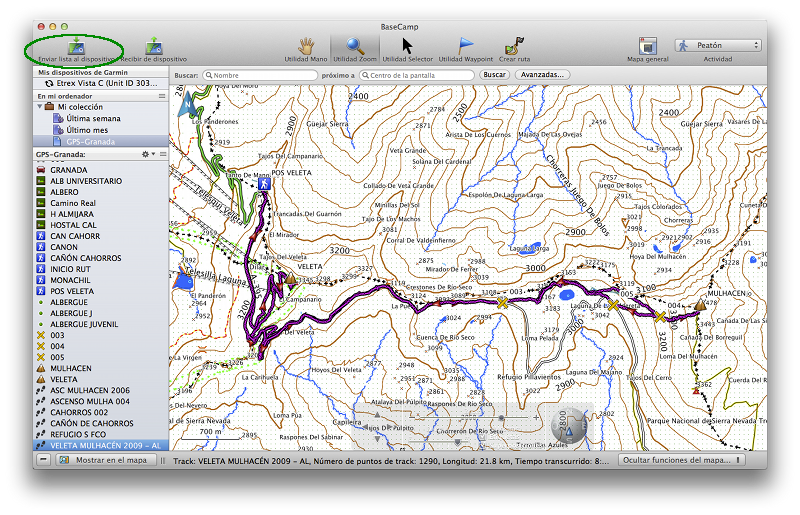Select waypoint 003 in the sidebar list

pyautogui.click(x=101, y=335)
